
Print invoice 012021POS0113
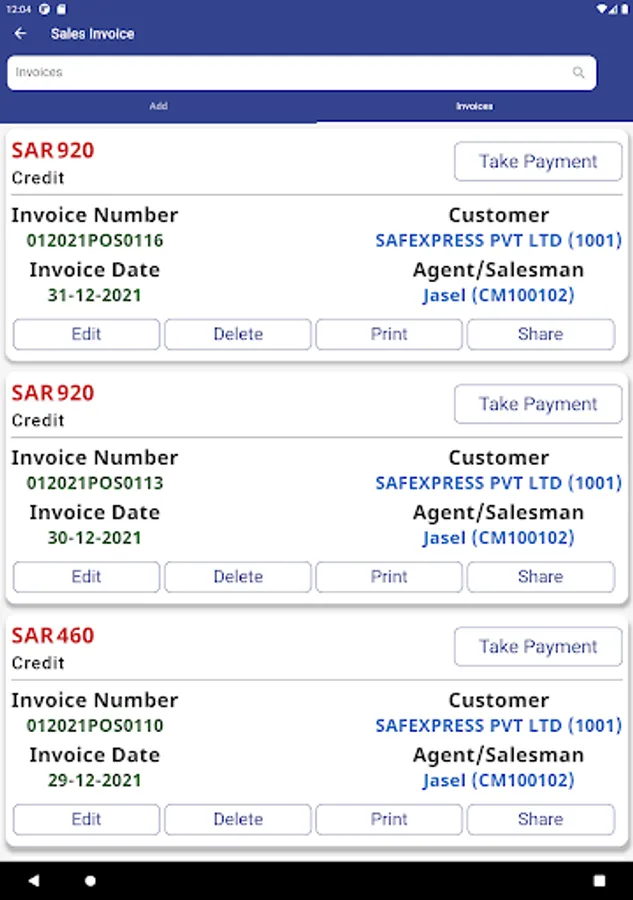pos(389,577)
